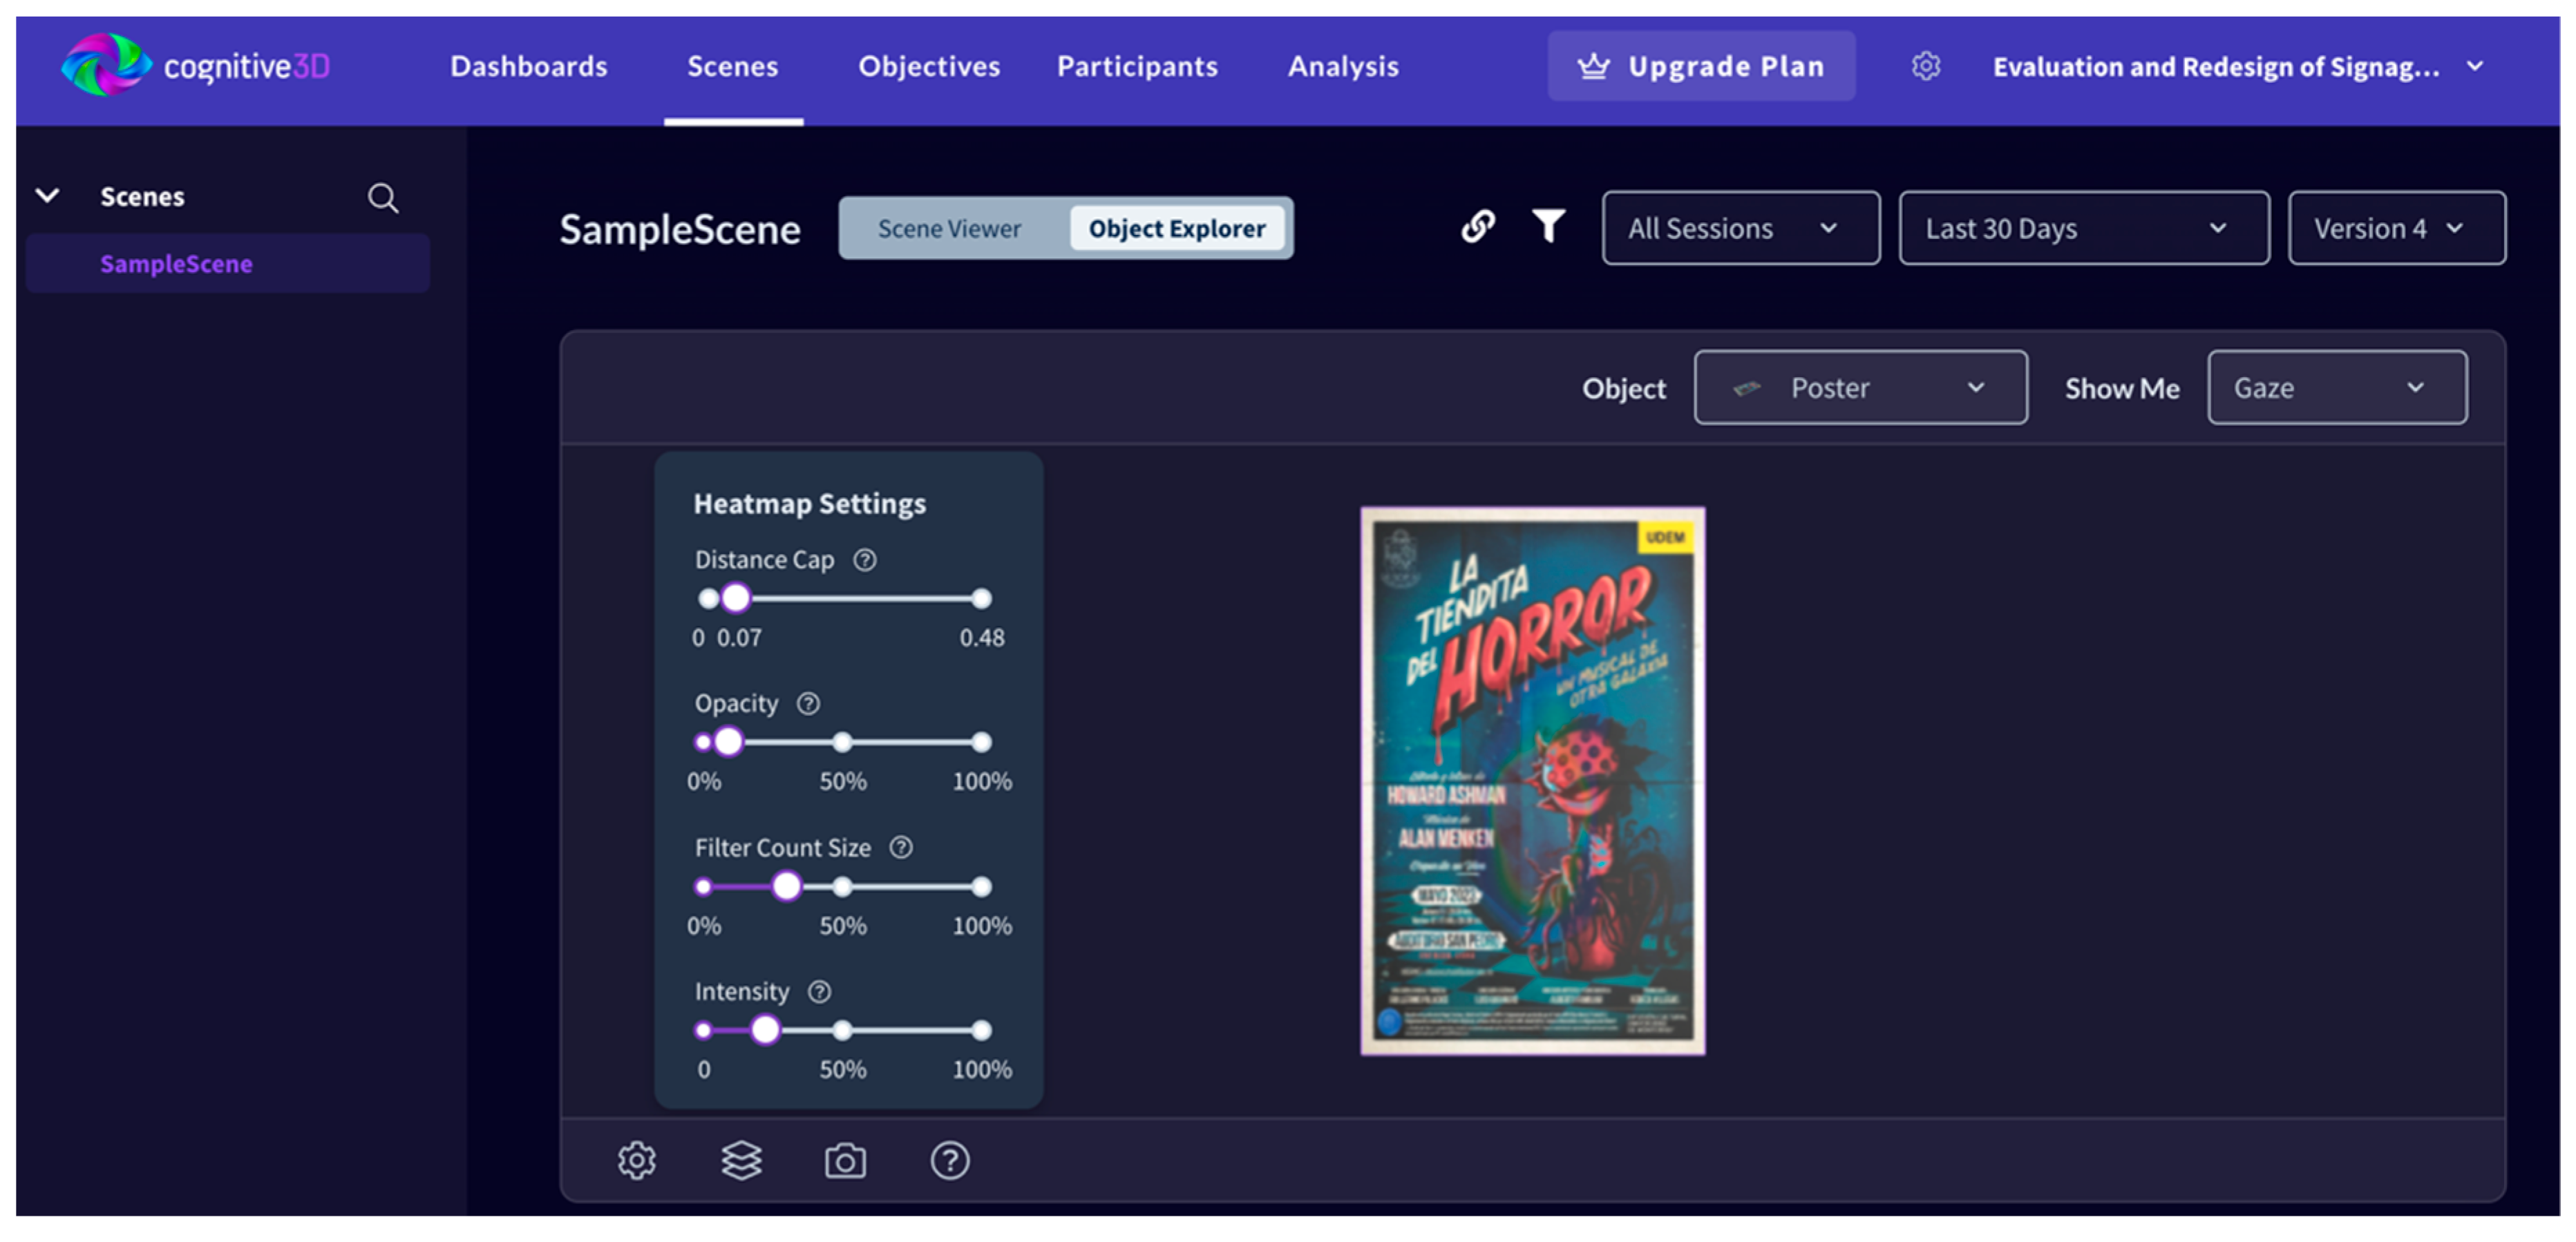2576x1242 pixels.
Task: Open the Participants tab
Action: (x=1137, y=66)
